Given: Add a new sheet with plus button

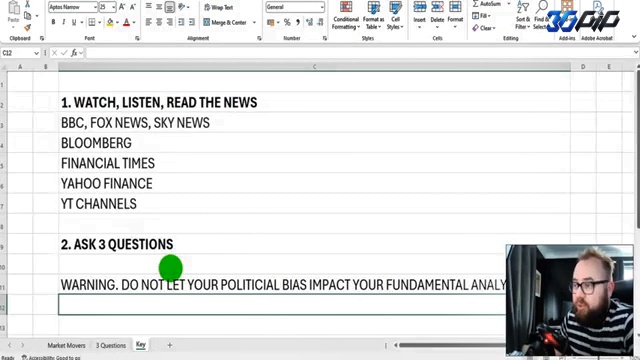Looking at the screenshot, I should [169, 345].
